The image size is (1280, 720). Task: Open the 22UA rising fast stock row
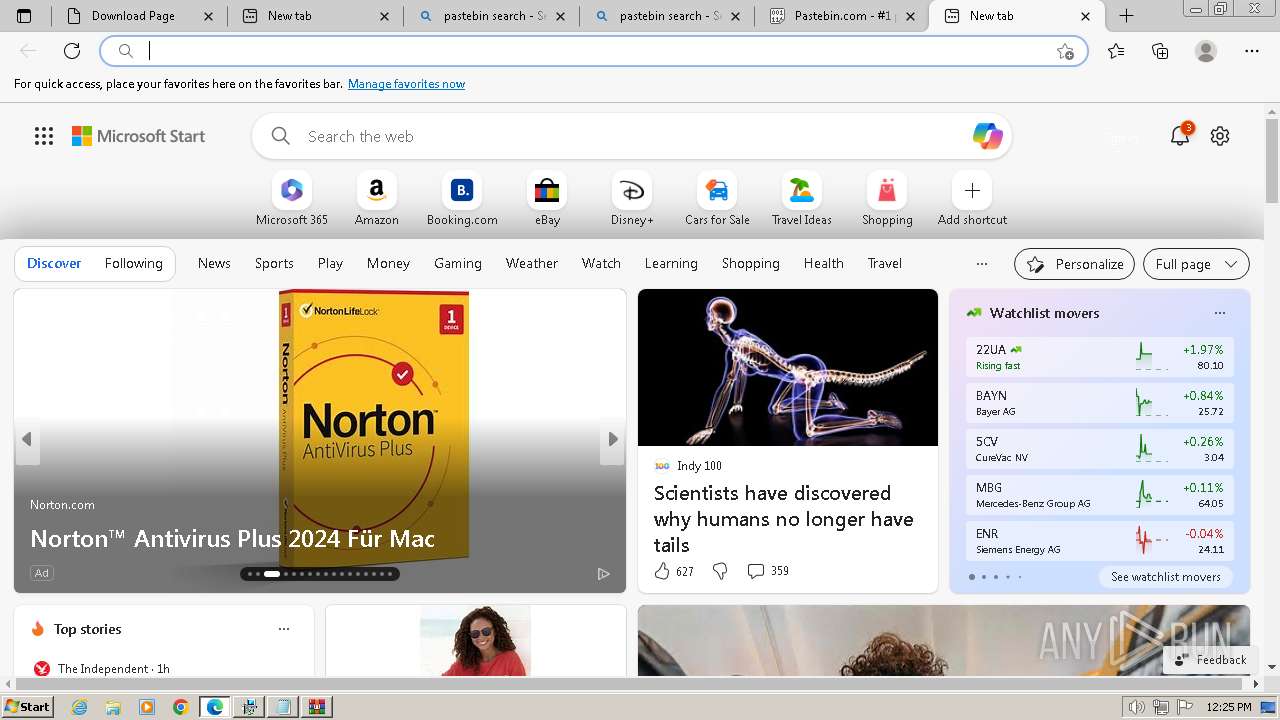(x=1100, y=357)
